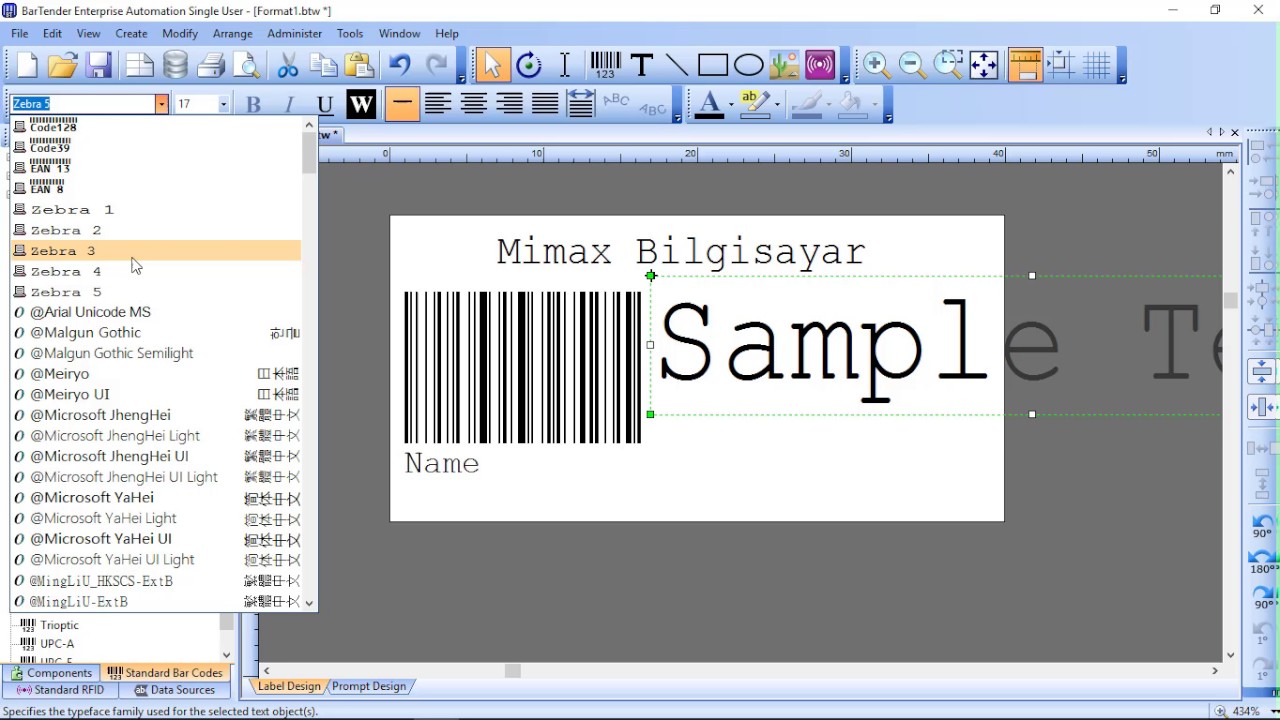This screenshot has height=720, width=1280.
Task: Toggle underline formatting
Action: click(325, 104)
